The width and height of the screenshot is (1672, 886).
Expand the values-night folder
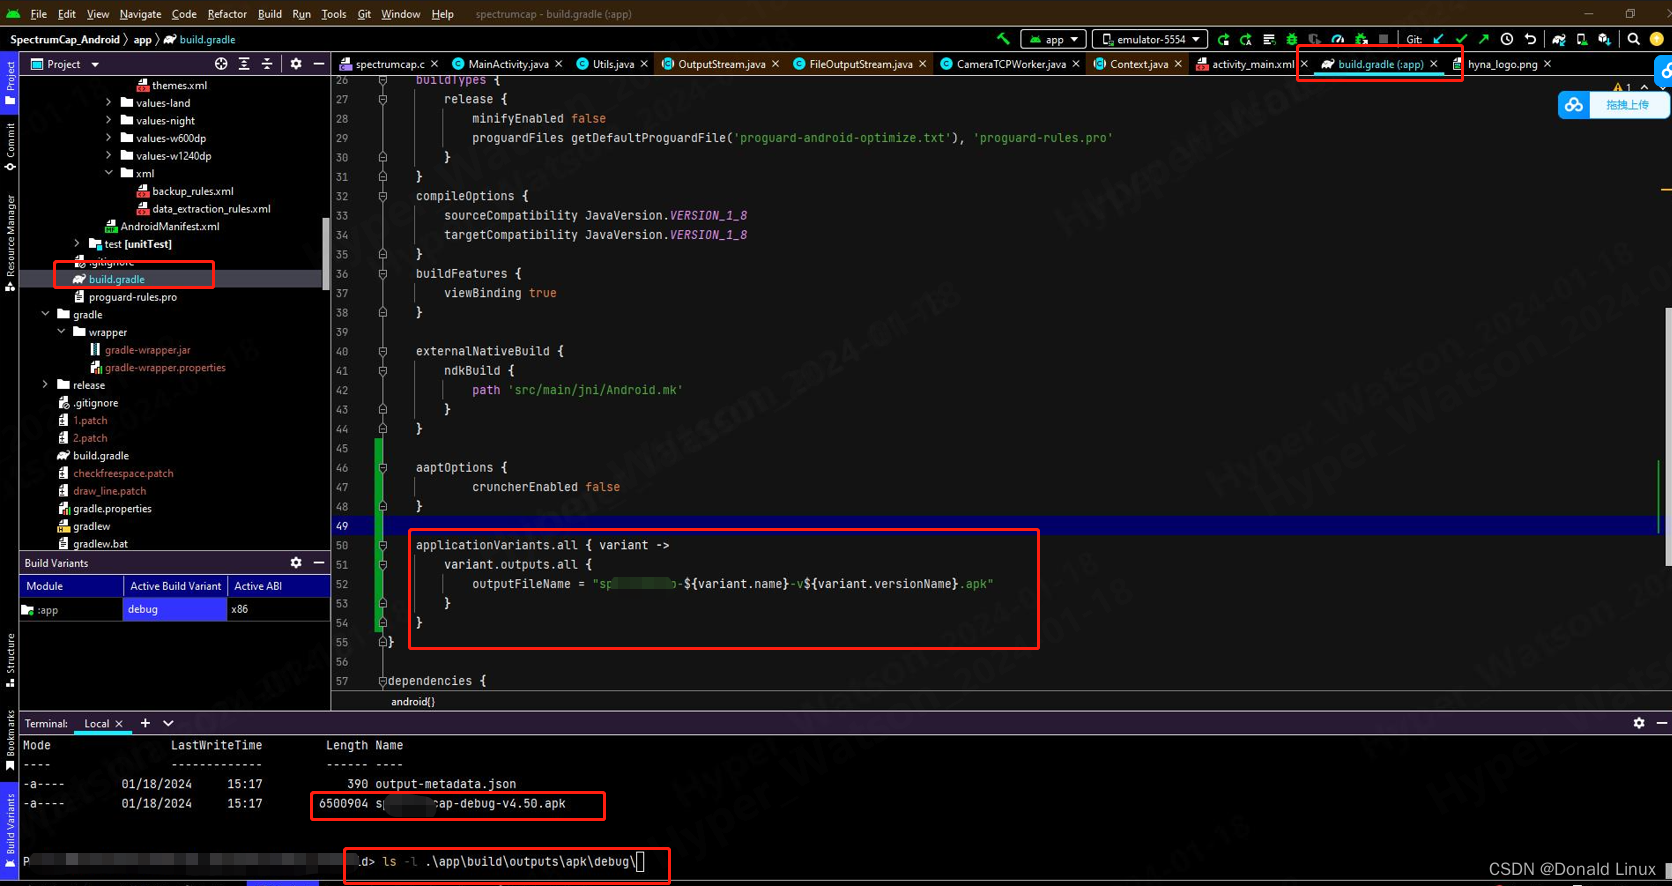point(109,121)
